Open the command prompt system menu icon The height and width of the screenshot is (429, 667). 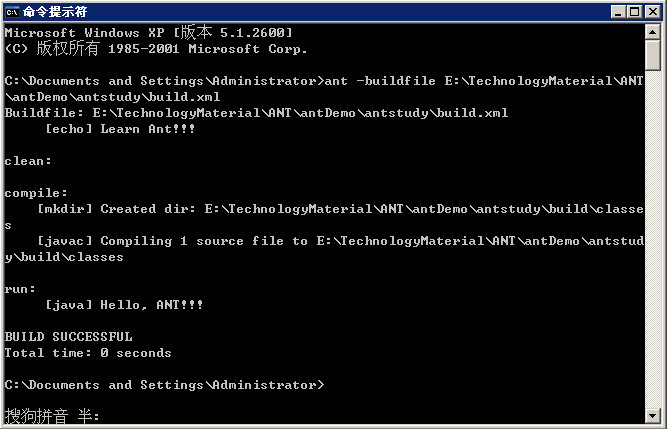click(x=13, y=11)
